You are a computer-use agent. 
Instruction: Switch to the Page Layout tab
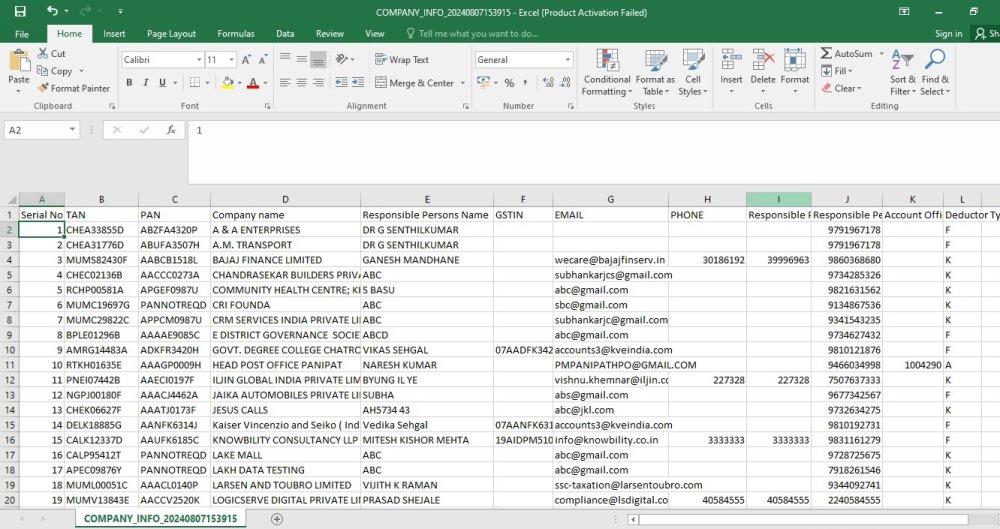click(172, 34)
